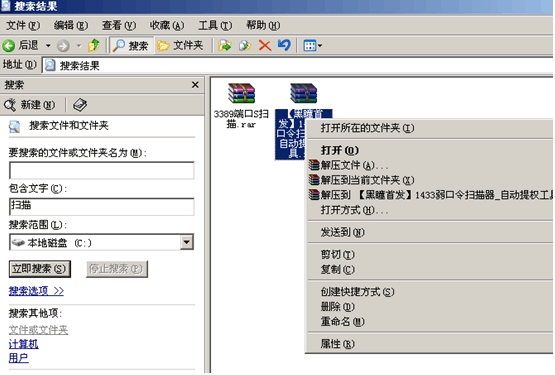
Task: Click the 搜索结果 address bar field
Action: (x=297, y=66)
